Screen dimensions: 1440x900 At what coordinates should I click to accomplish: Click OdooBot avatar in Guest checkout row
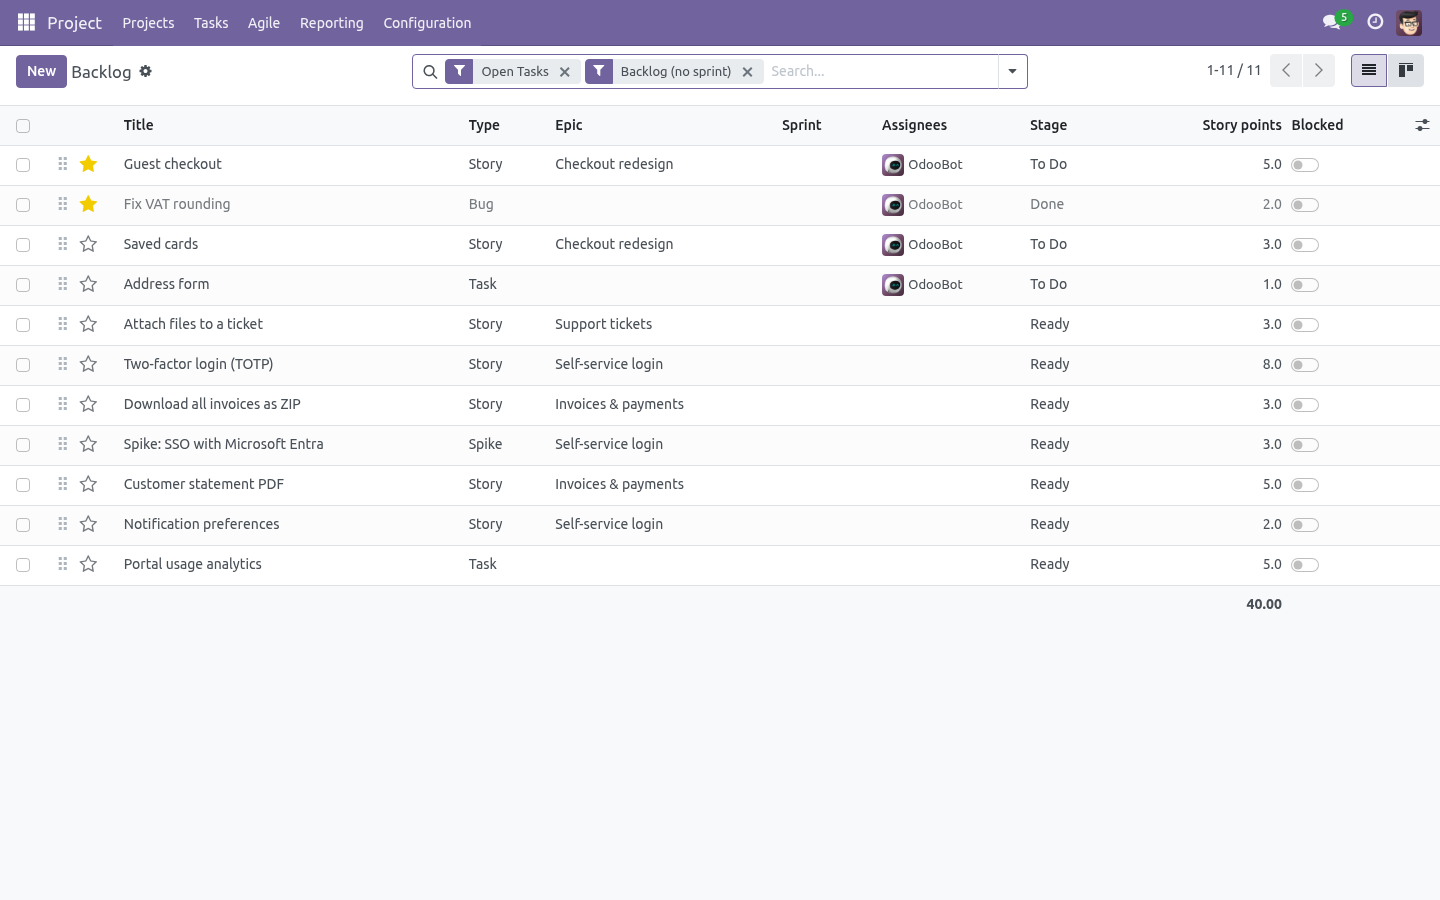click(x=893, y=165)
